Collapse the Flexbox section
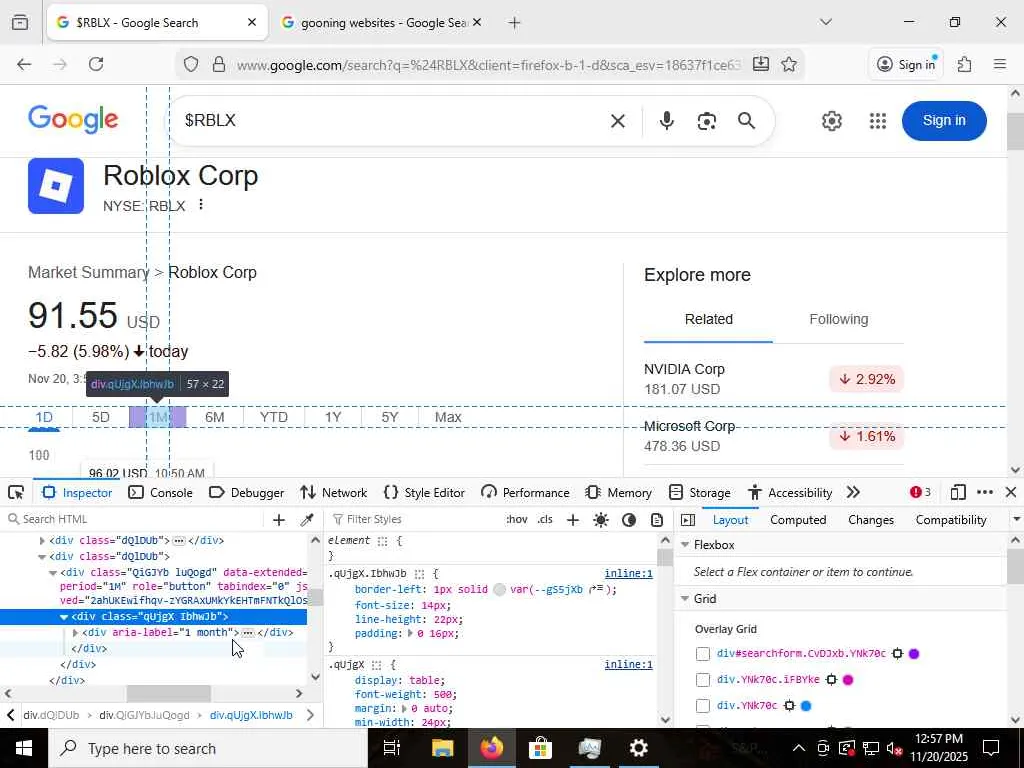 point(685,545)
